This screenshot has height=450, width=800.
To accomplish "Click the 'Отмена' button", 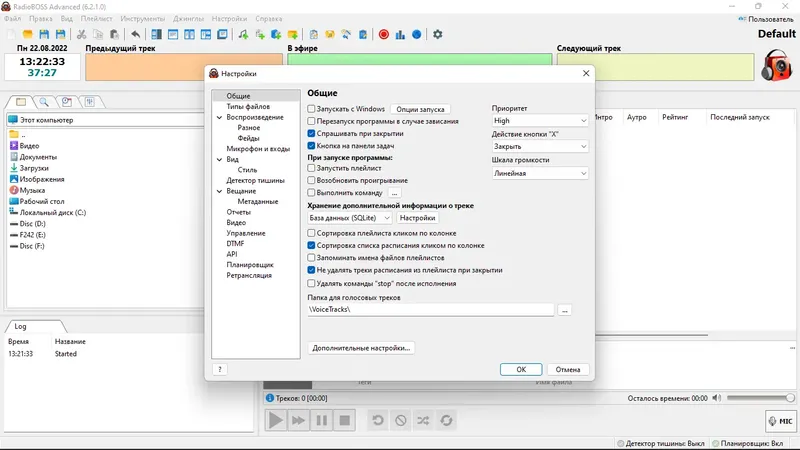I will pyautogui.click(x=568, y=369).
